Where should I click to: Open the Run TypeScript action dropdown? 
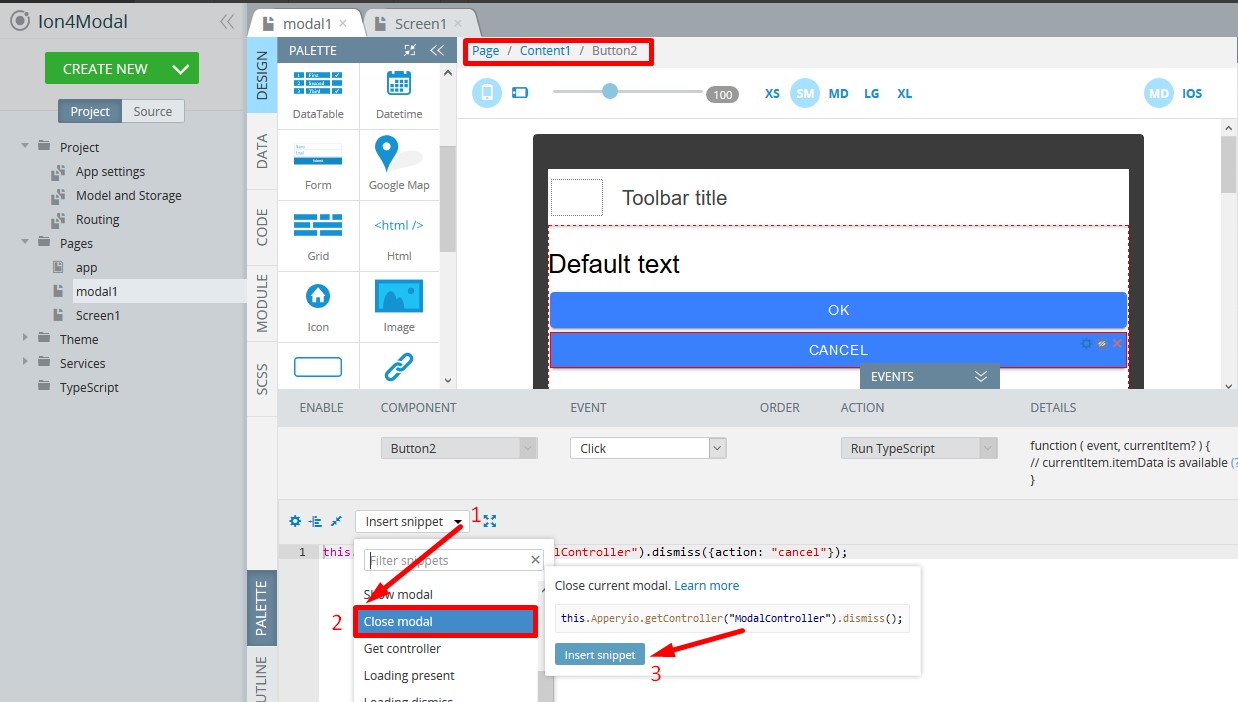pos(919,448)
